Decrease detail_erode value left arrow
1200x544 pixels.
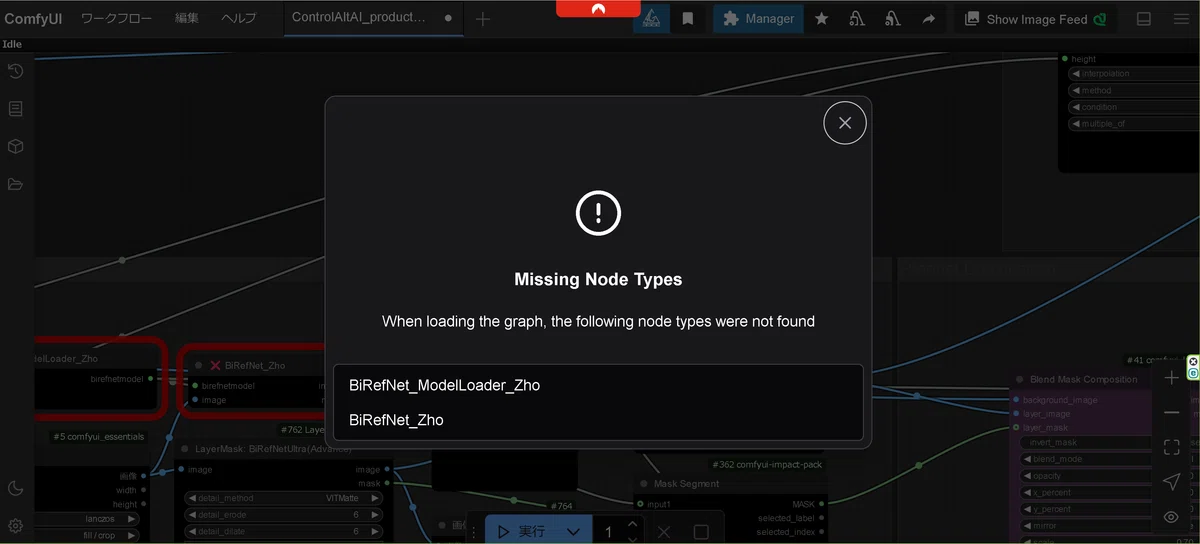click(x=192, y=515)
